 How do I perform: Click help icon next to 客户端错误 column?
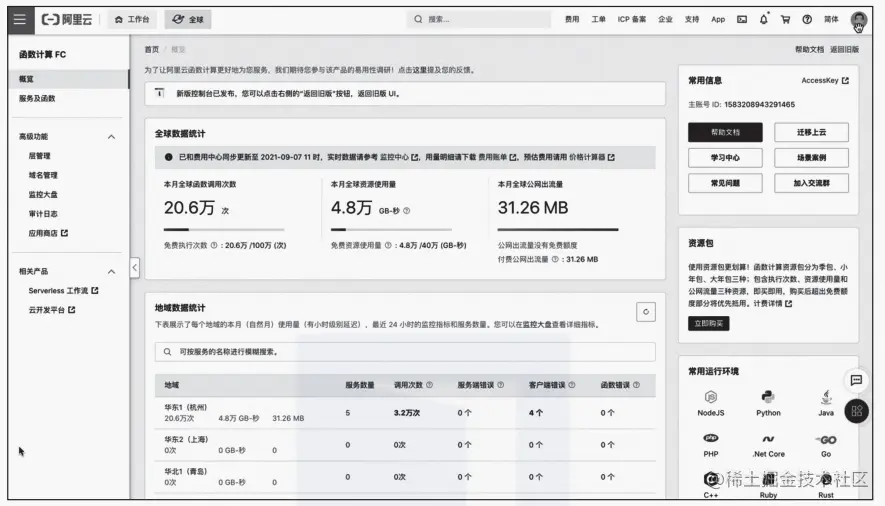point(572,385)
